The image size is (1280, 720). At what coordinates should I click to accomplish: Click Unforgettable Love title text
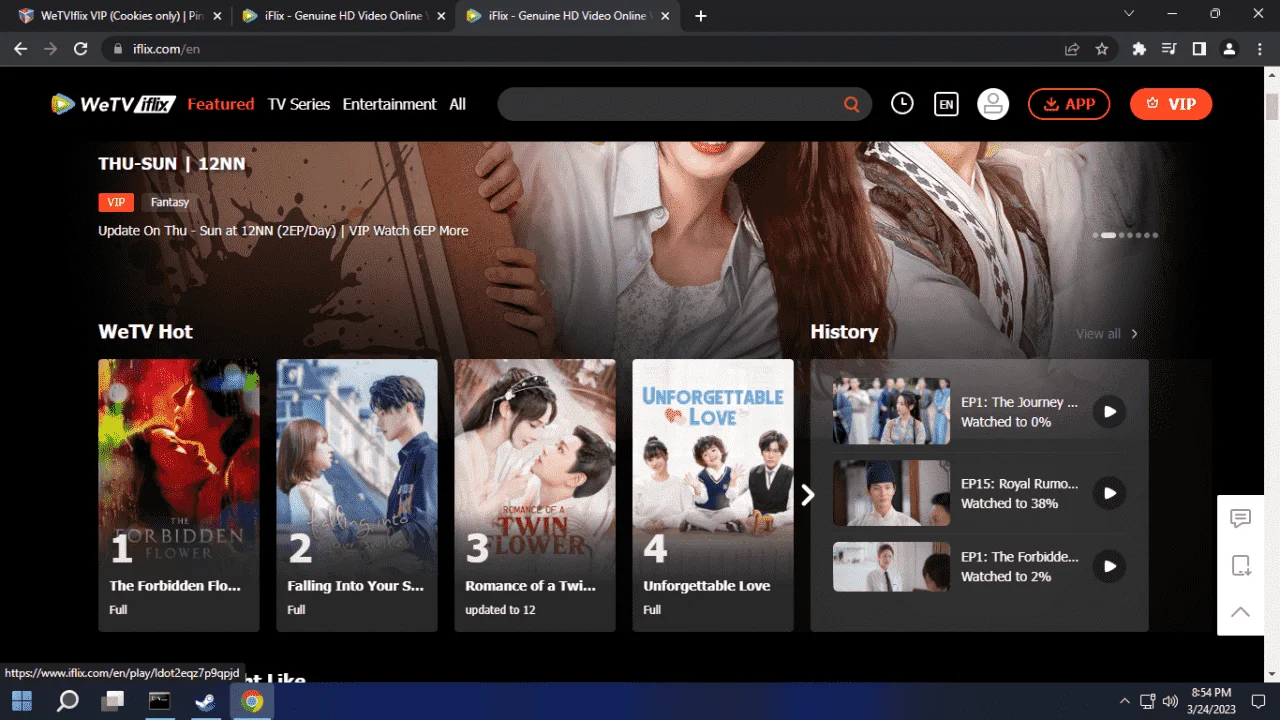point(706,586)
